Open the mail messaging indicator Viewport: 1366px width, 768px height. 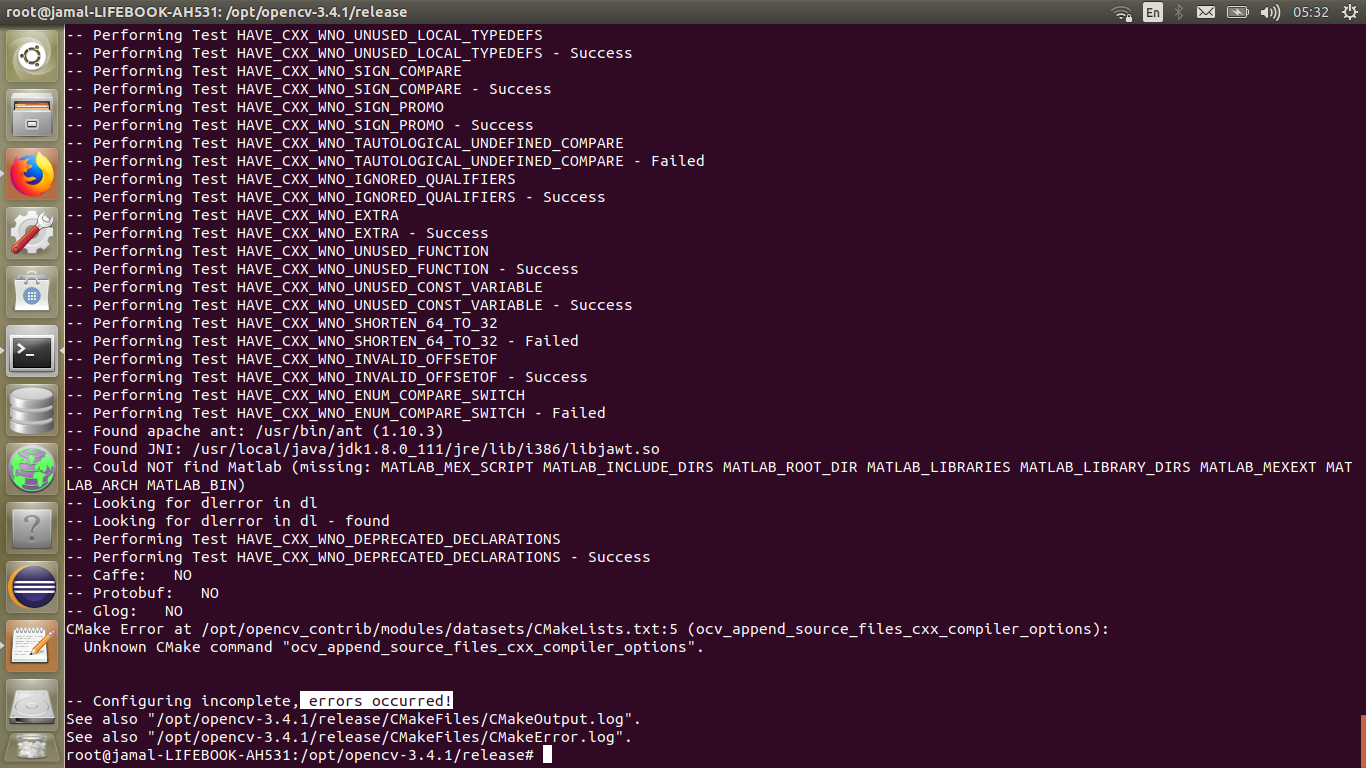coord(1206,12)
